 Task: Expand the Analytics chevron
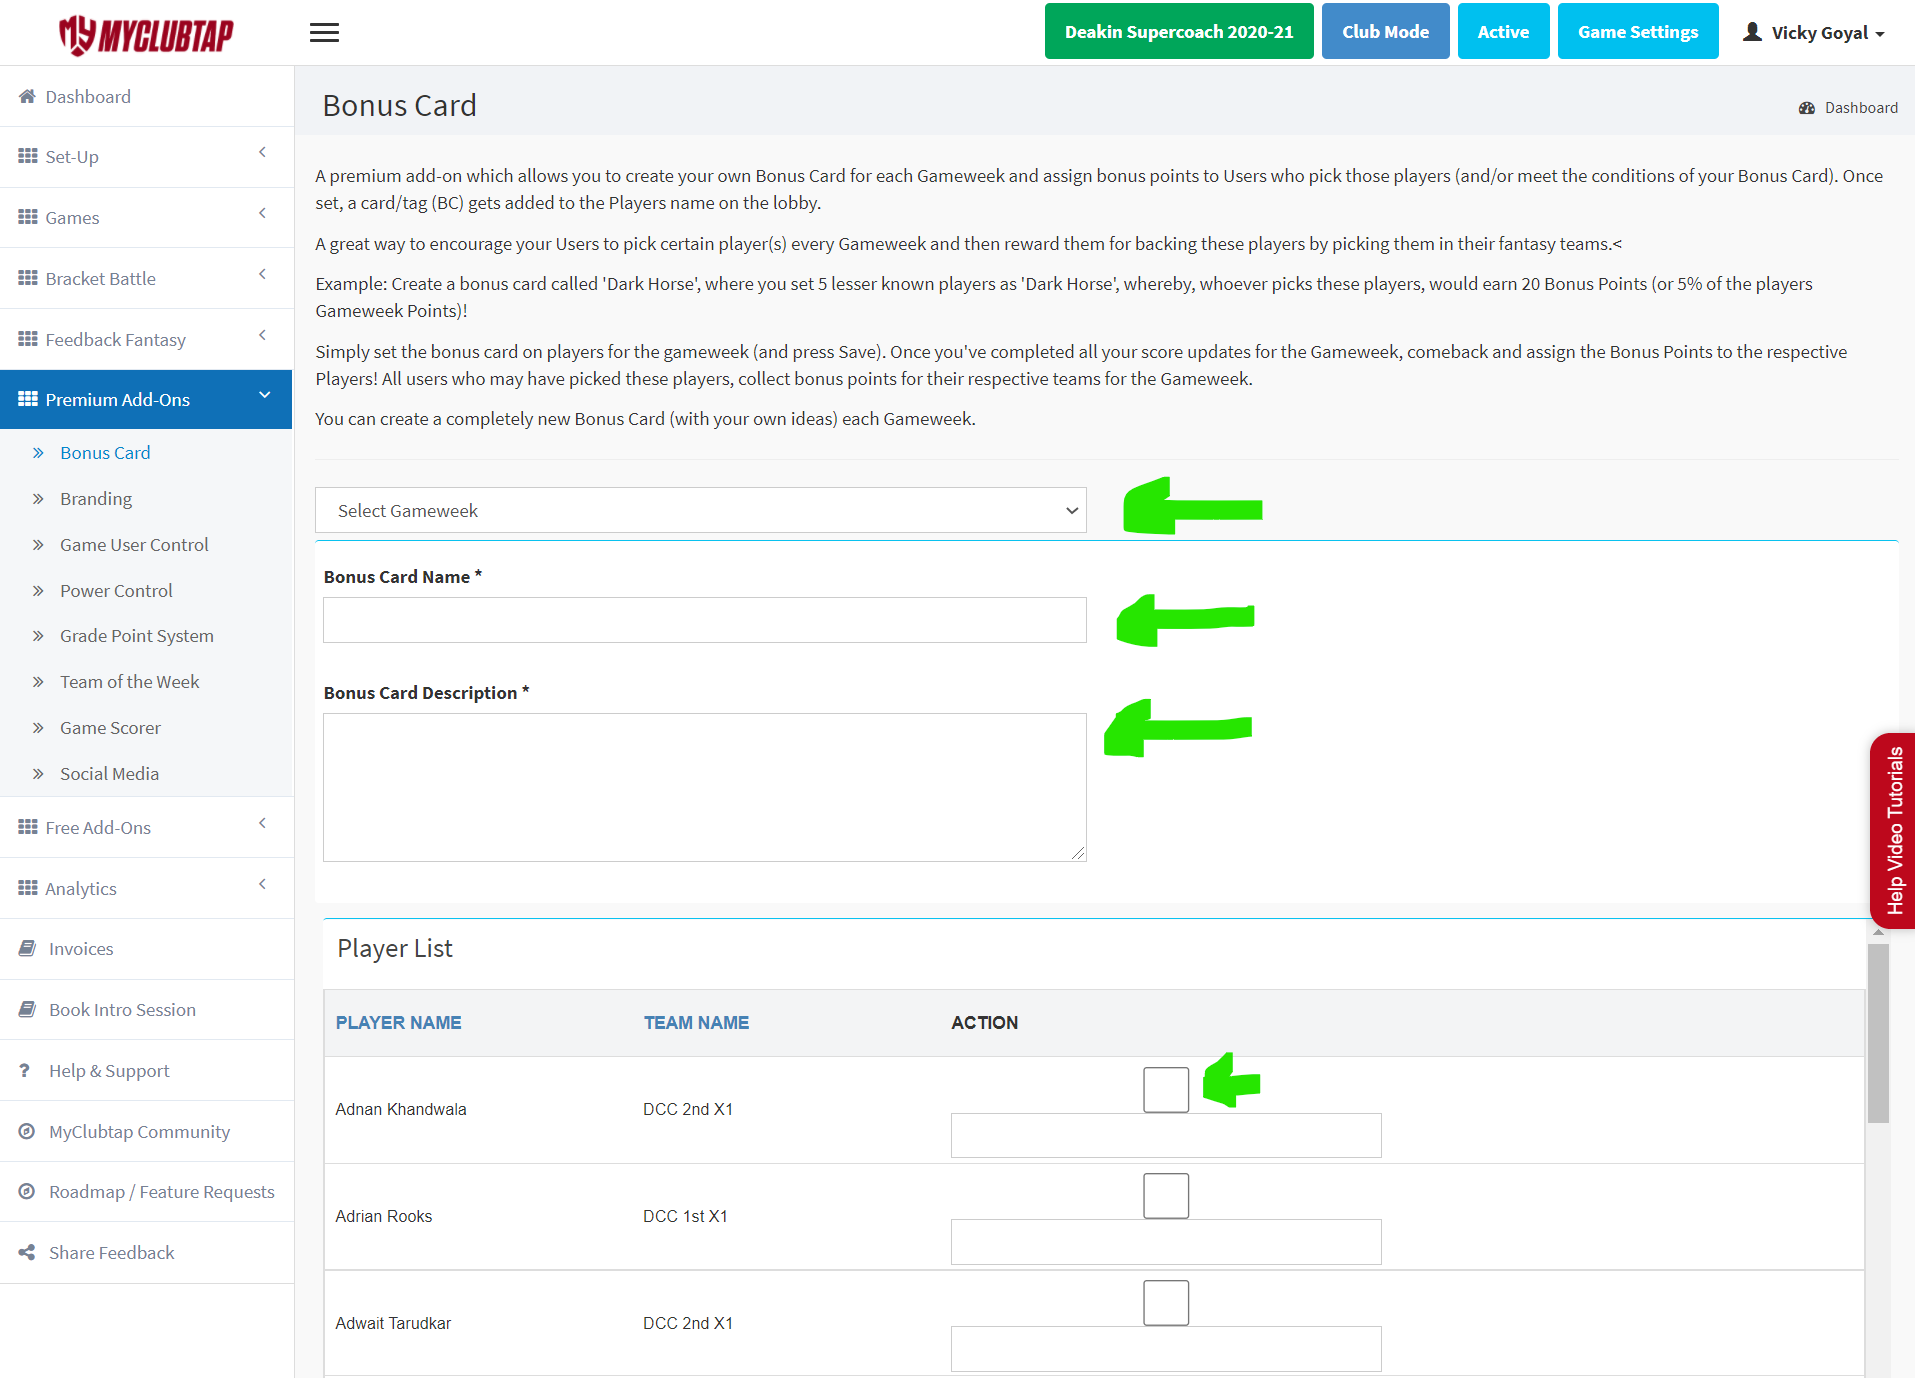click(x=262, y=884)
